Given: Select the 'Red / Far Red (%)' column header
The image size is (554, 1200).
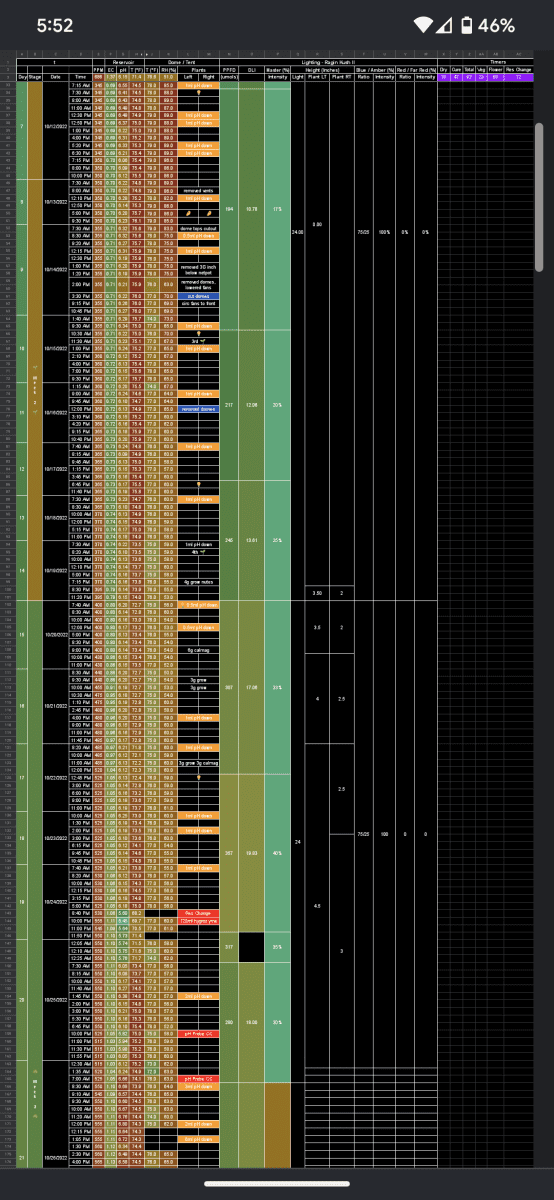Looking at the screenshot, I should tap(416, 69).
